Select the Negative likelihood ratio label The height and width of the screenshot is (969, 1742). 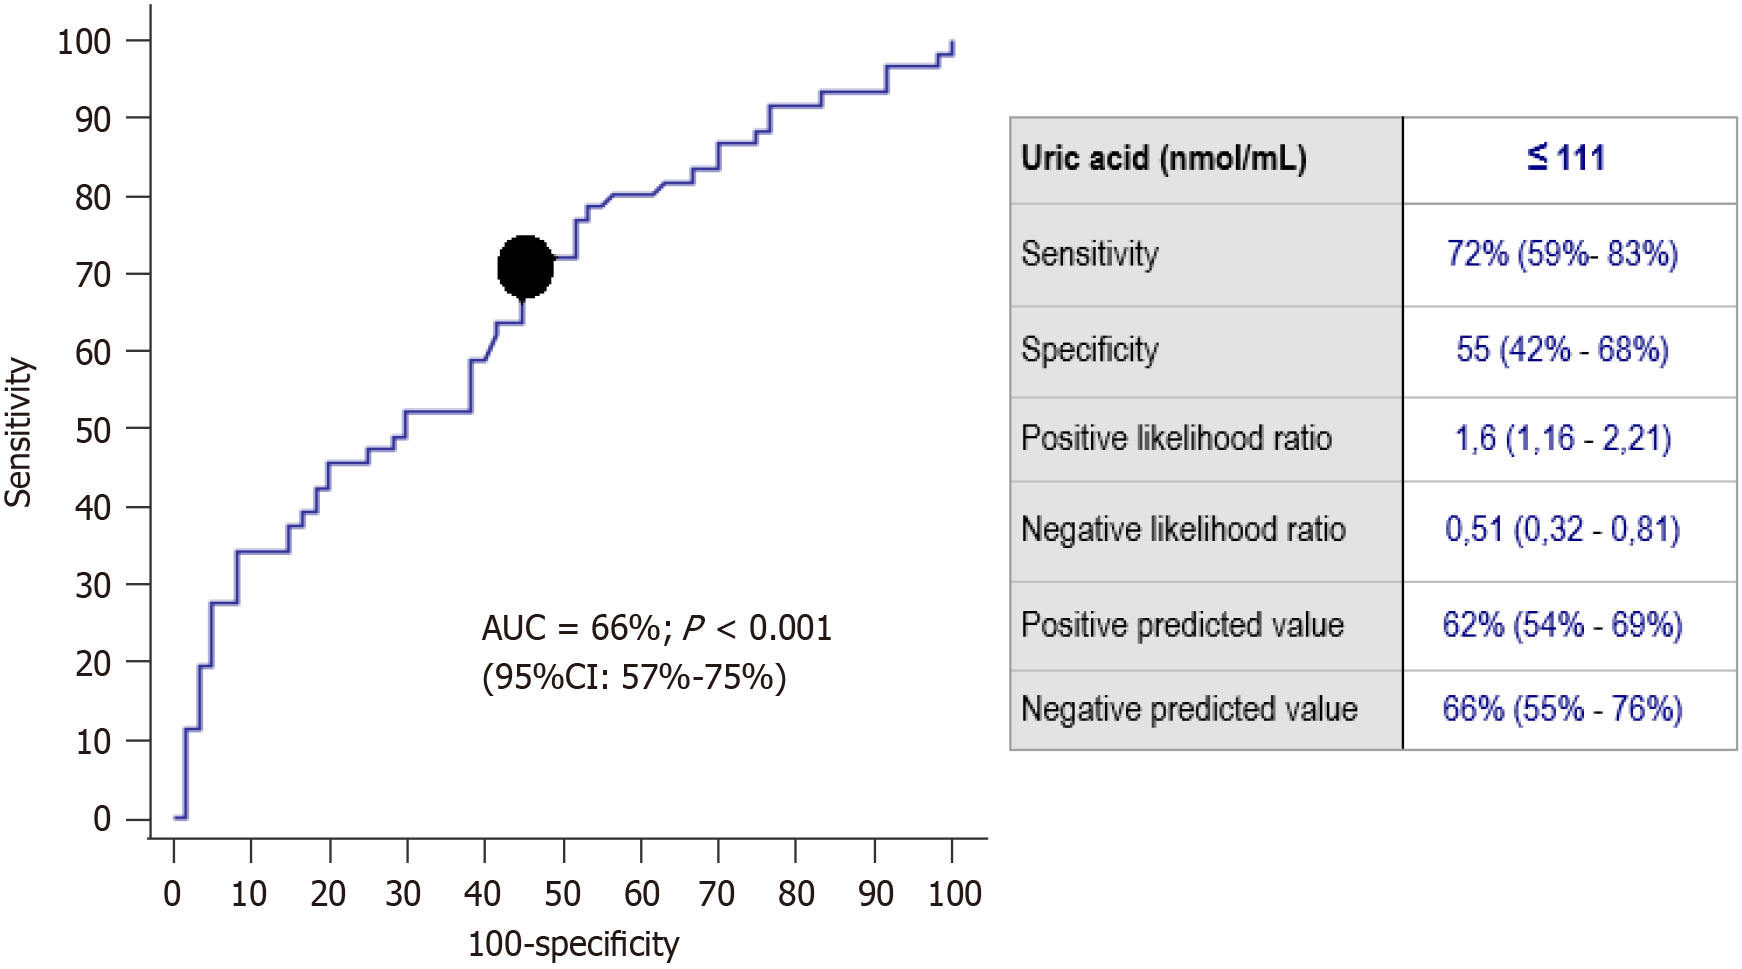1183,529
